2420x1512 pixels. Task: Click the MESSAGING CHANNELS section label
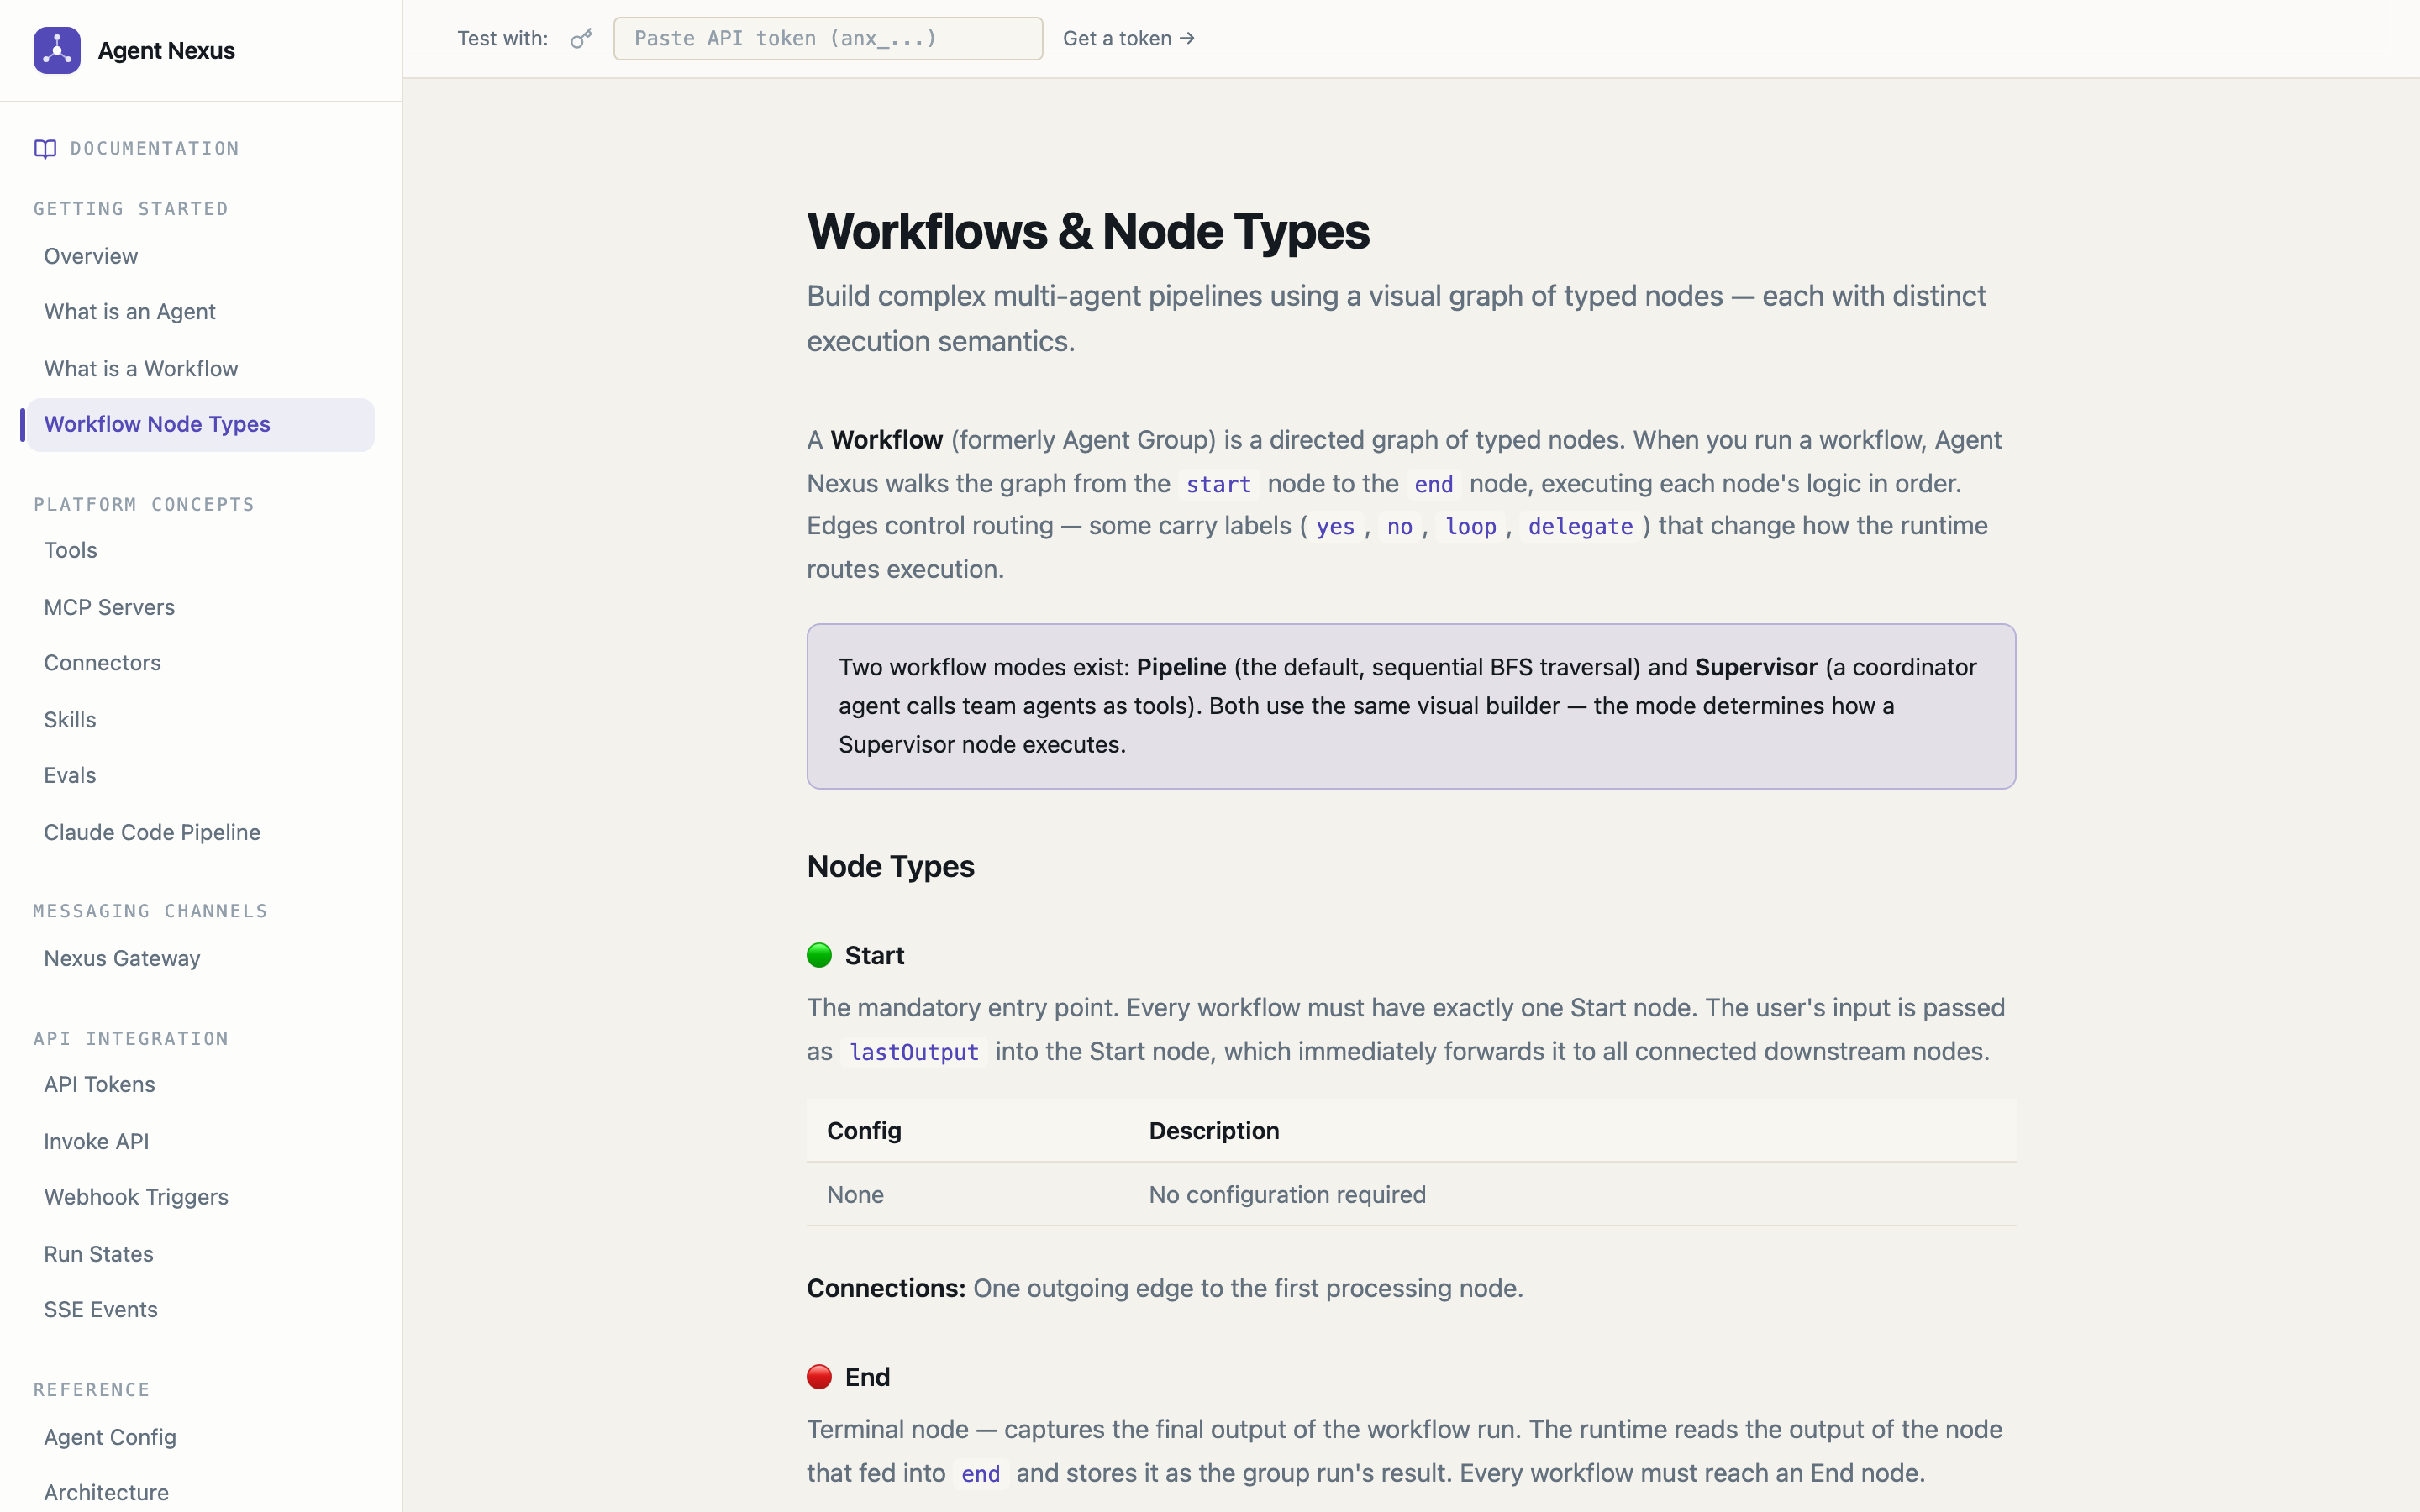pyautogui.click(x=151, y=911)
